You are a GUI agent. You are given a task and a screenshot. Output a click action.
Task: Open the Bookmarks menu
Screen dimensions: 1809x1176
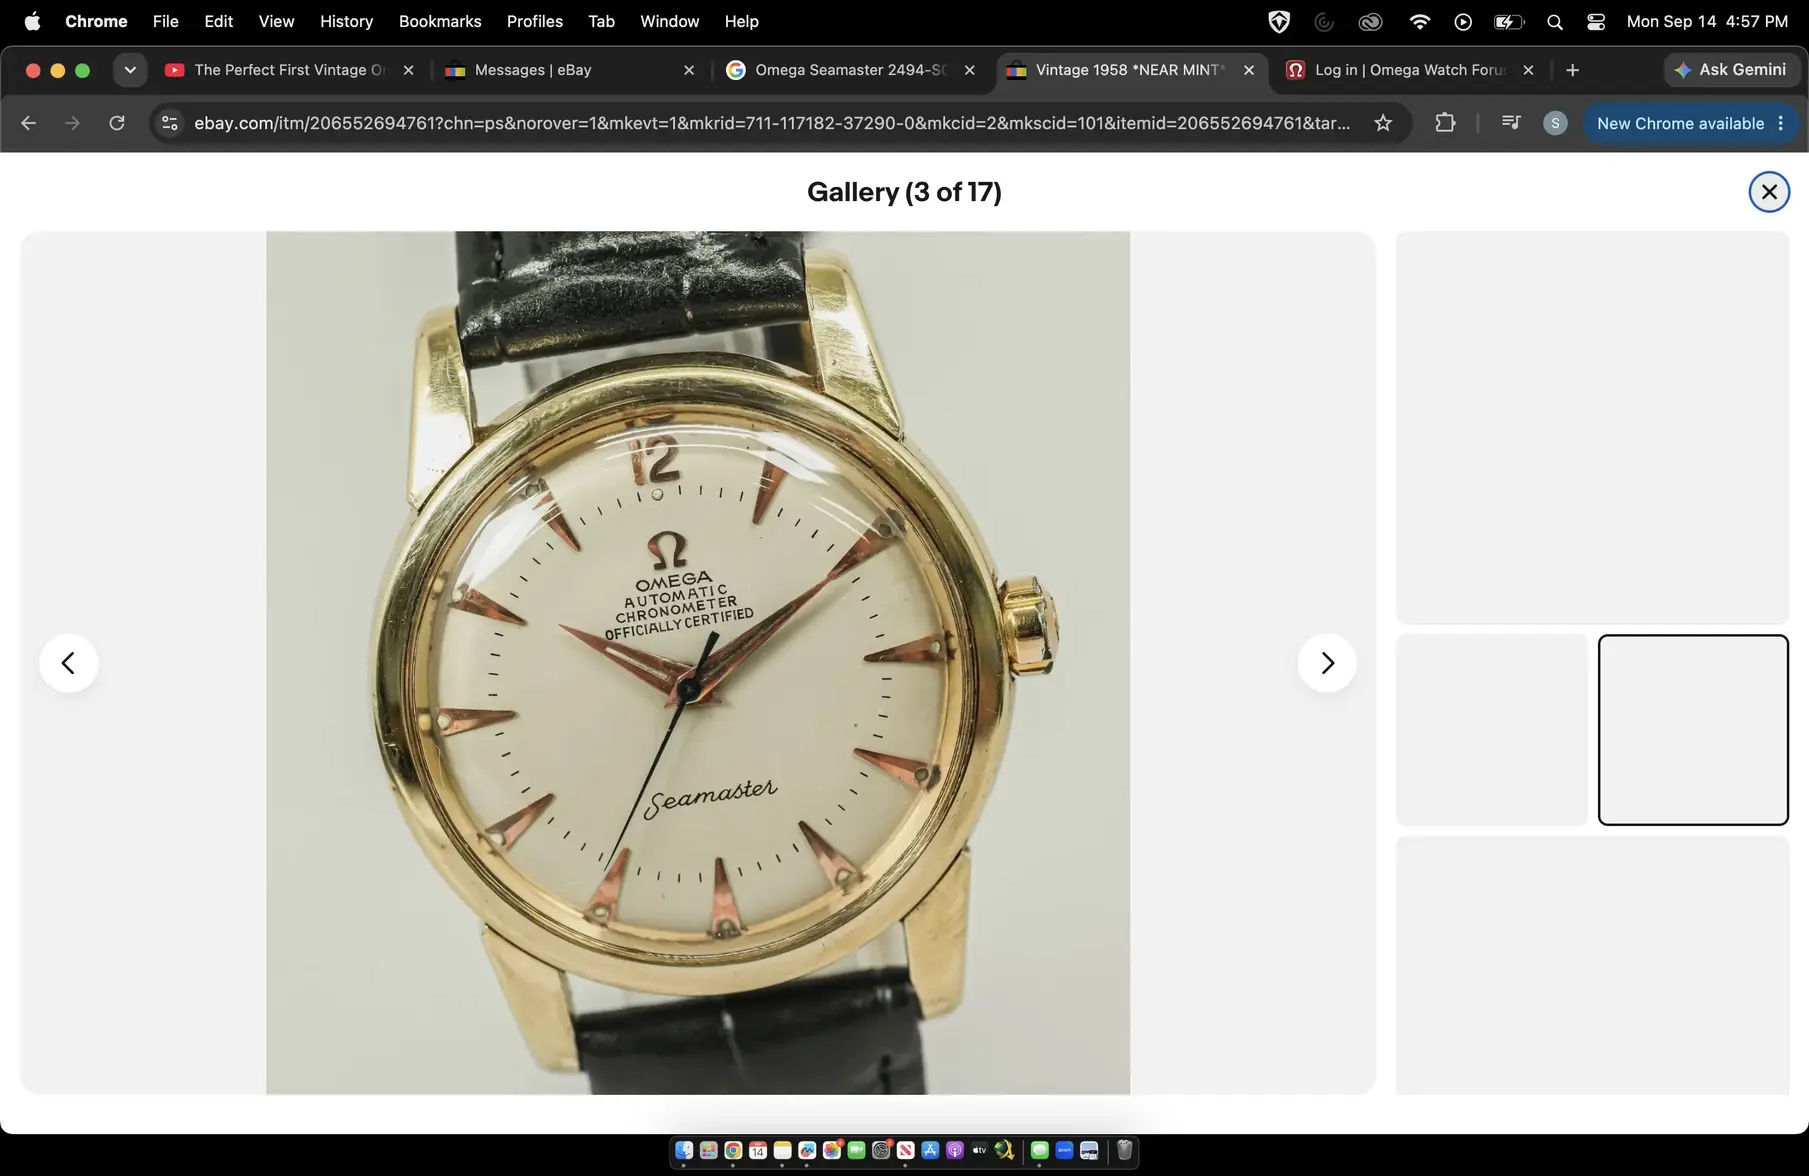[x=440, y=21]
